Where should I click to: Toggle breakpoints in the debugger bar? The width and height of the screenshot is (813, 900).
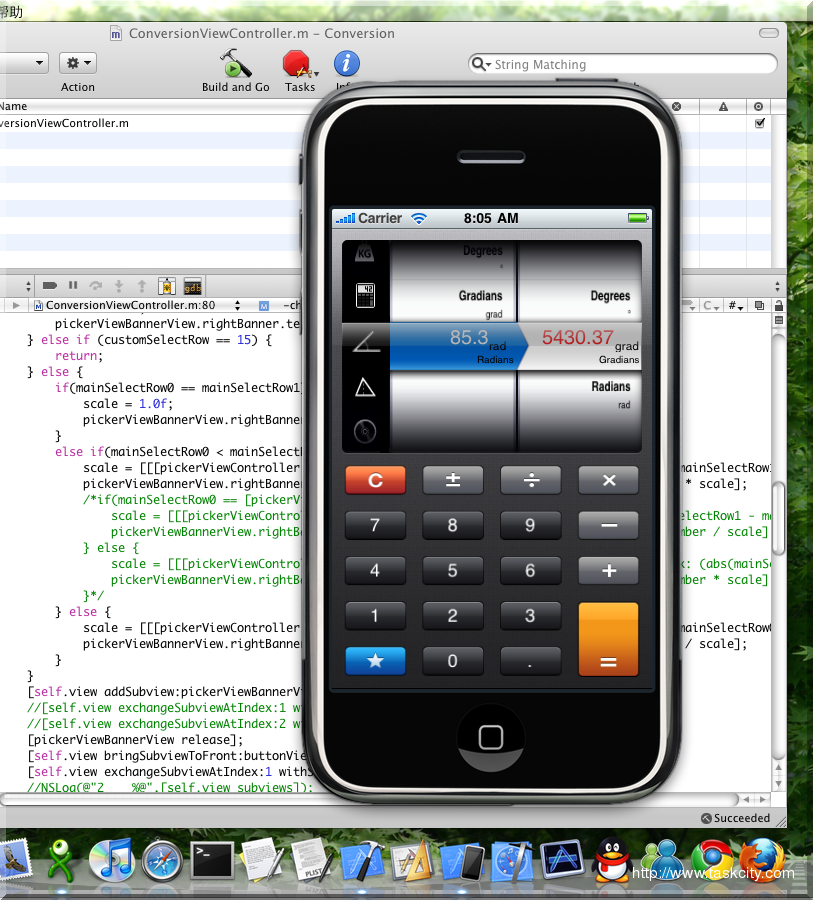(49, 286)
